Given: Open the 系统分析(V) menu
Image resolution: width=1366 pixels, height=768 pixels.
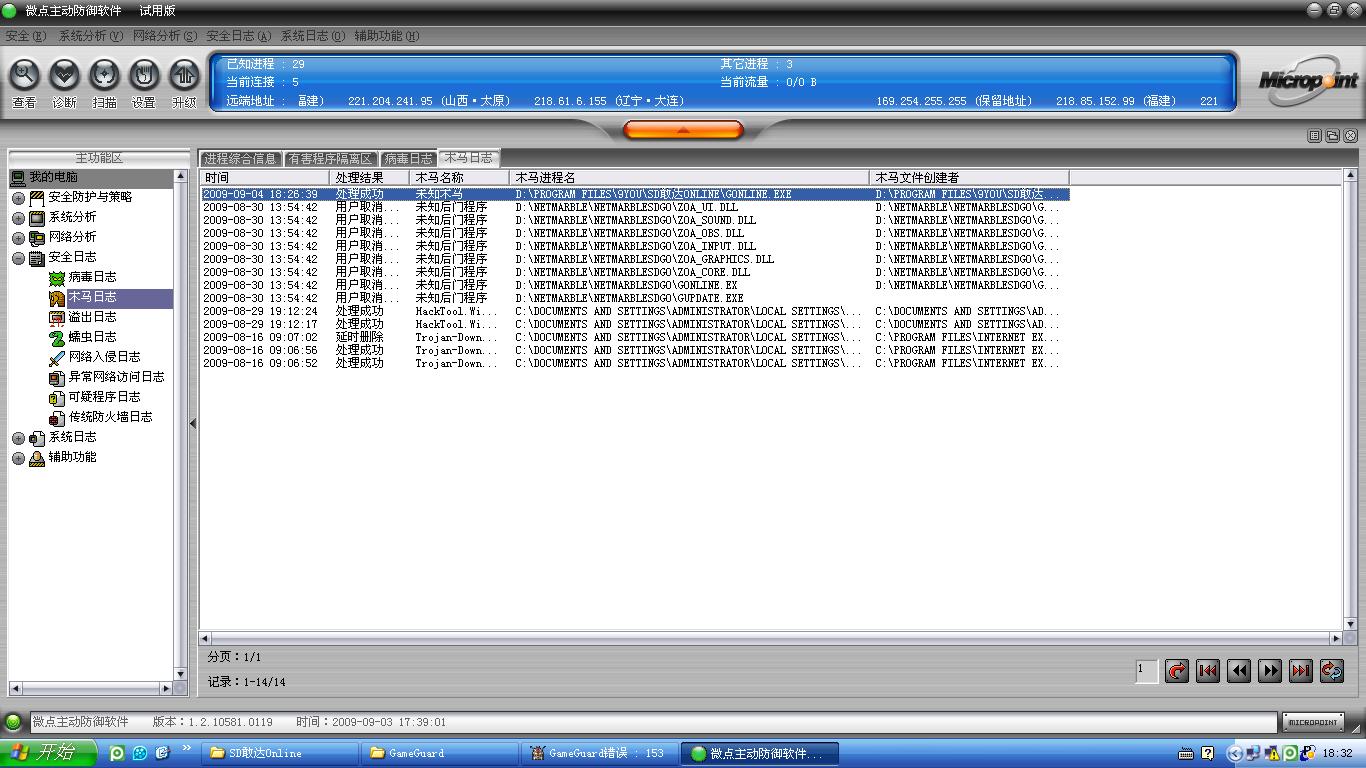Looking at the screenshot, I should (x=90, y=35).
